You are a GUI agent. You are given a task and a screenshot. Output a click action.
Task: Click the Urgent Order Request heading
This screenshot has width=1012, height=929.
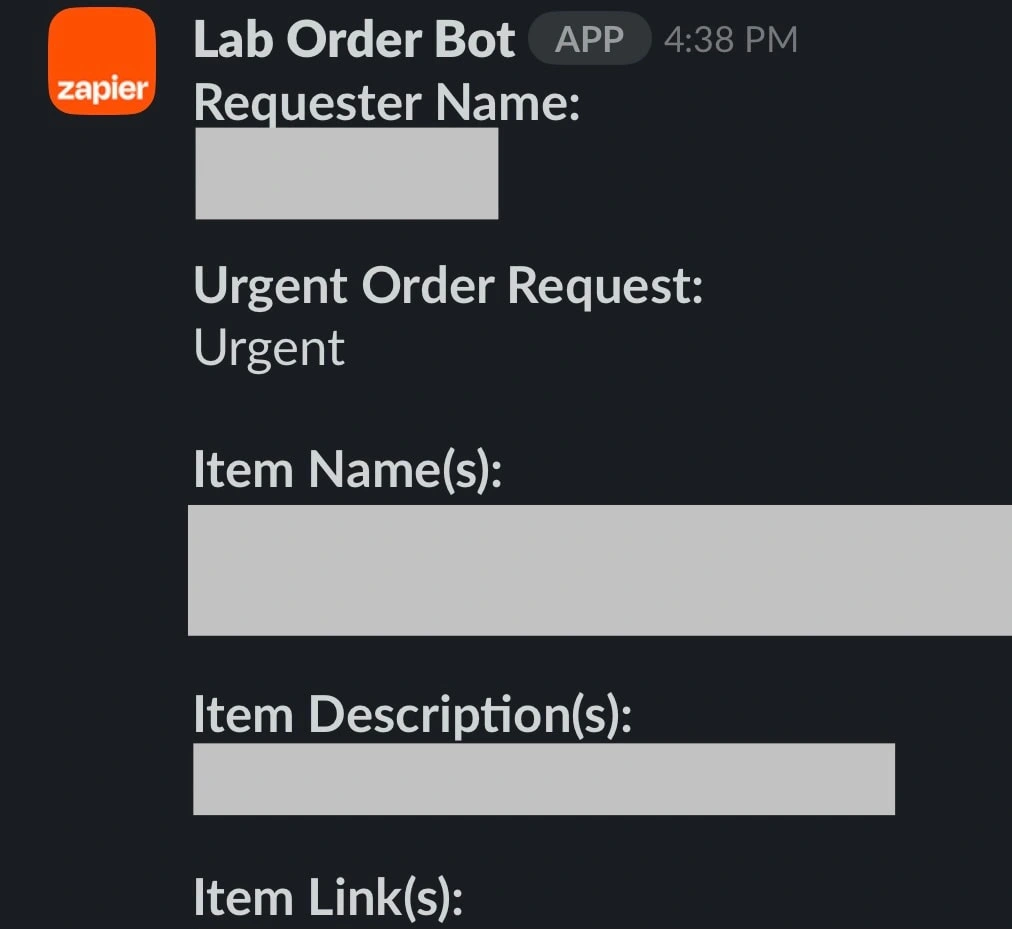[x=448, y=286]
